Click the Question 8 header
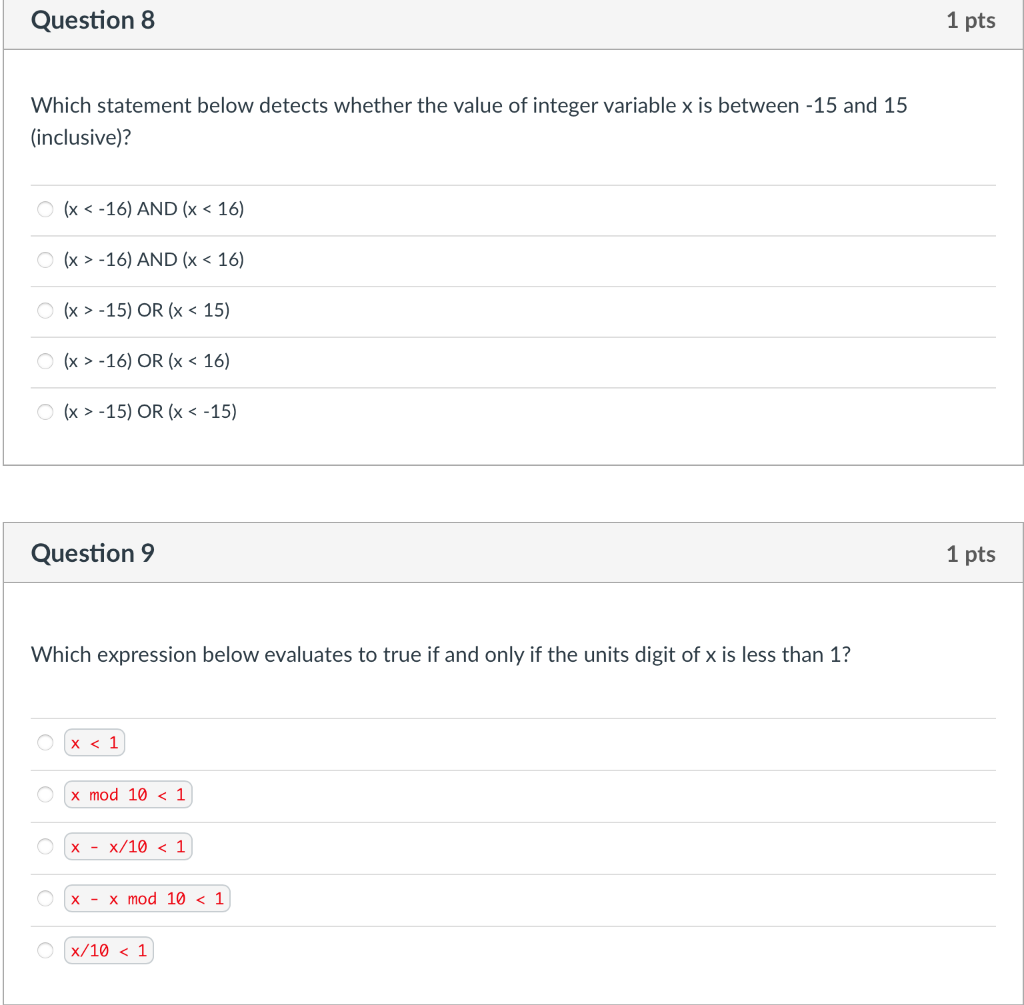 point(93,20)
